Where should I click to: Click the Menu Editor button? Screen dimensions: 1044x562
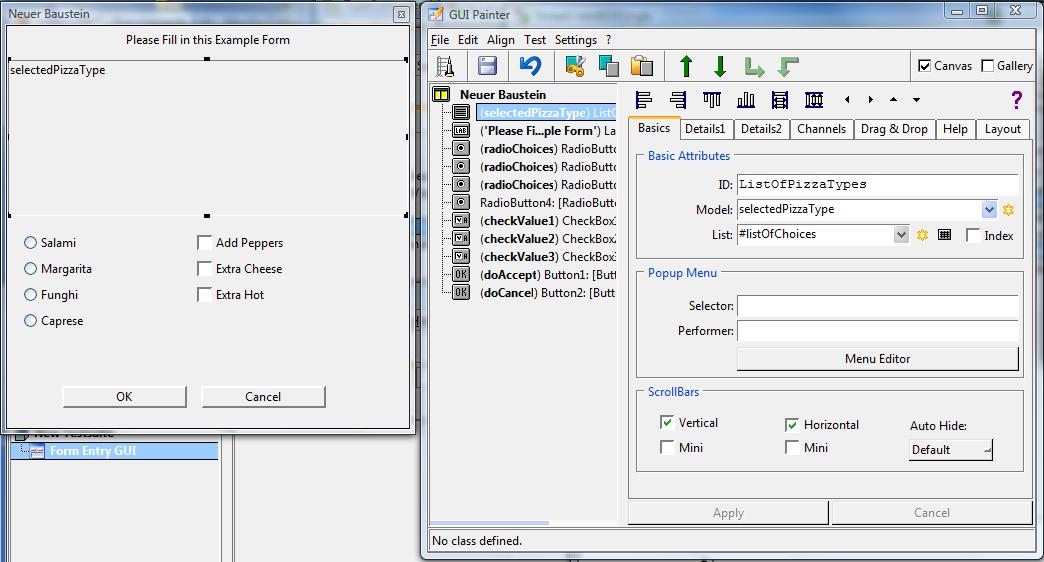click(x=878, y=359)
